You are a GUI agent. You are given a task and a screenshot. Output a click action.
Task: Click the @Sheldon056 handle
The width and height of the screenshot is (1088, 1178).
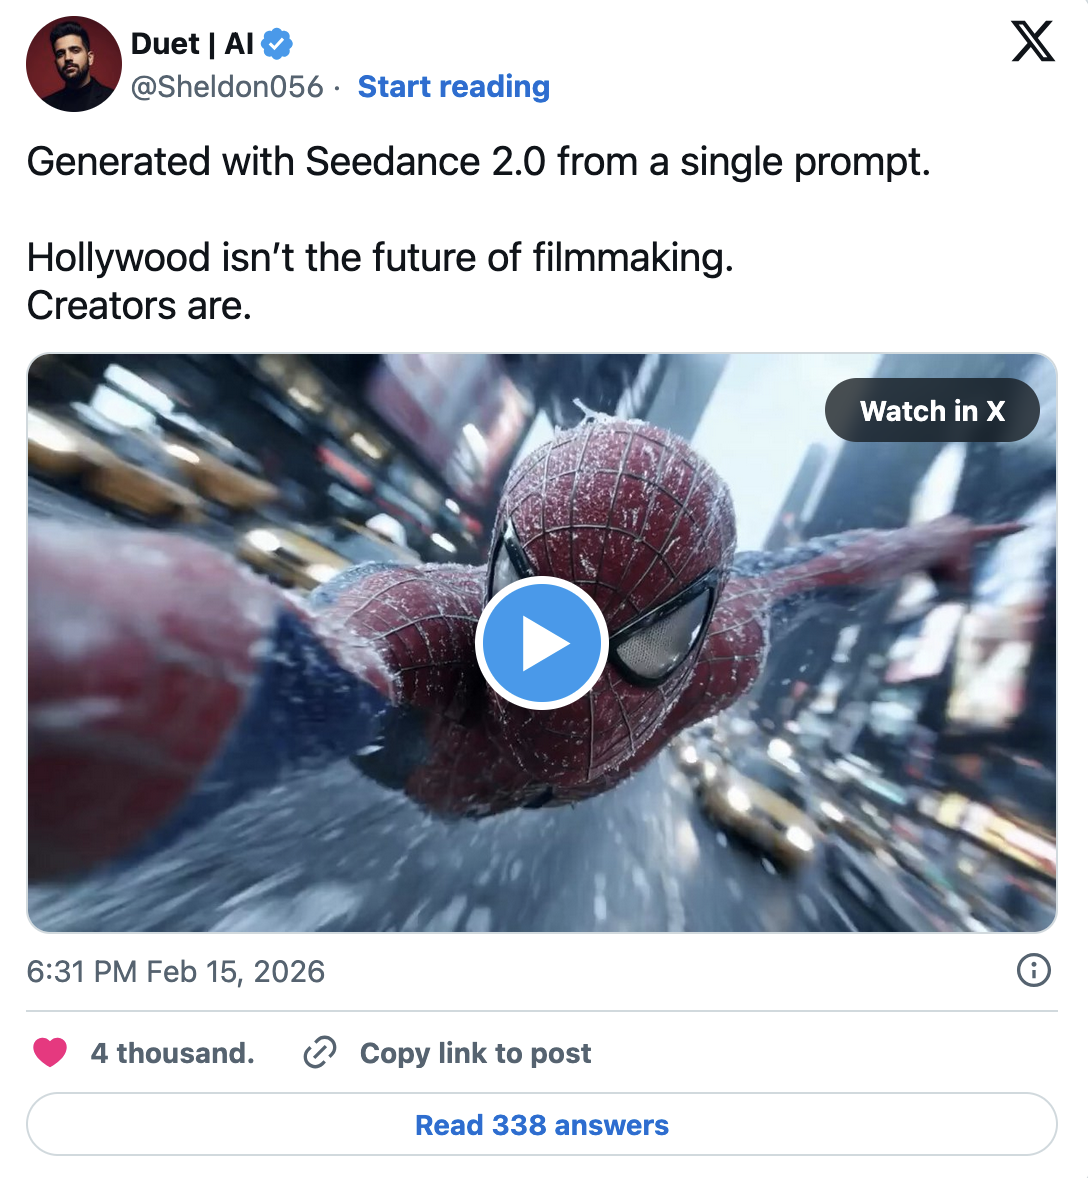coord(229,88)
